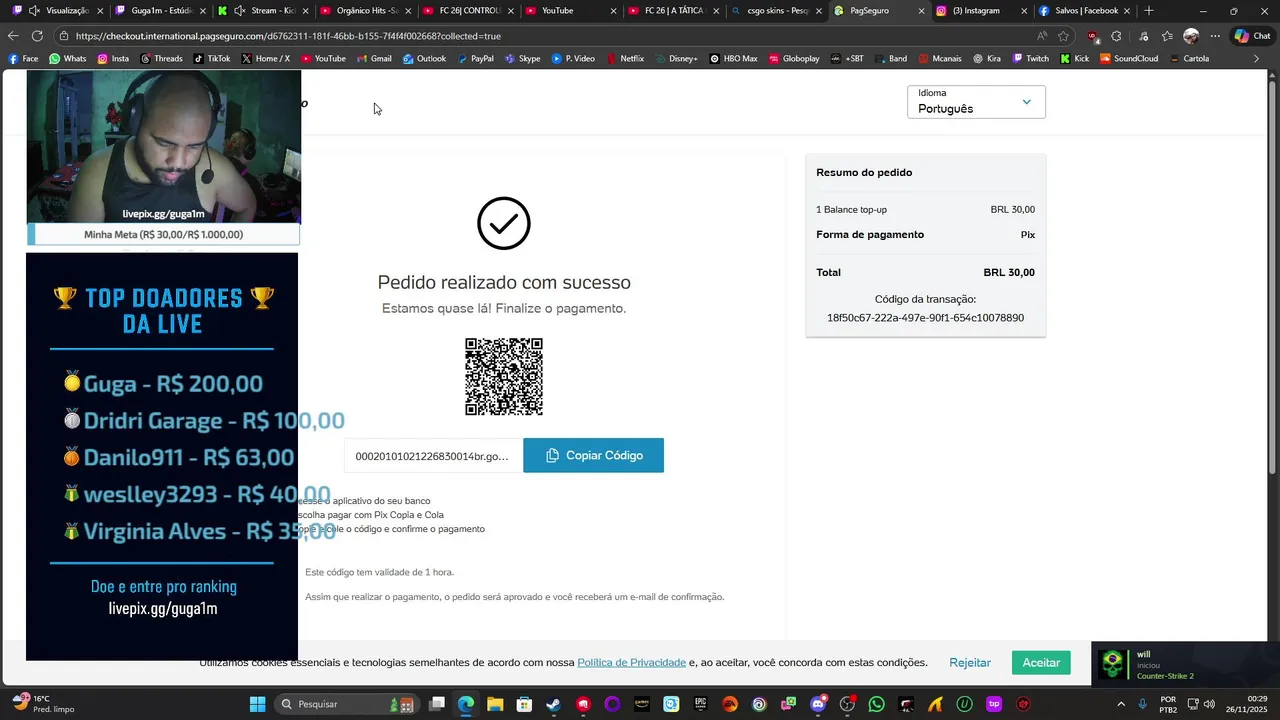This screenshot has width=1280, height=720.
Task: Click the Copiar Código button
Action: pyautogui.click(x=593, y=455)
